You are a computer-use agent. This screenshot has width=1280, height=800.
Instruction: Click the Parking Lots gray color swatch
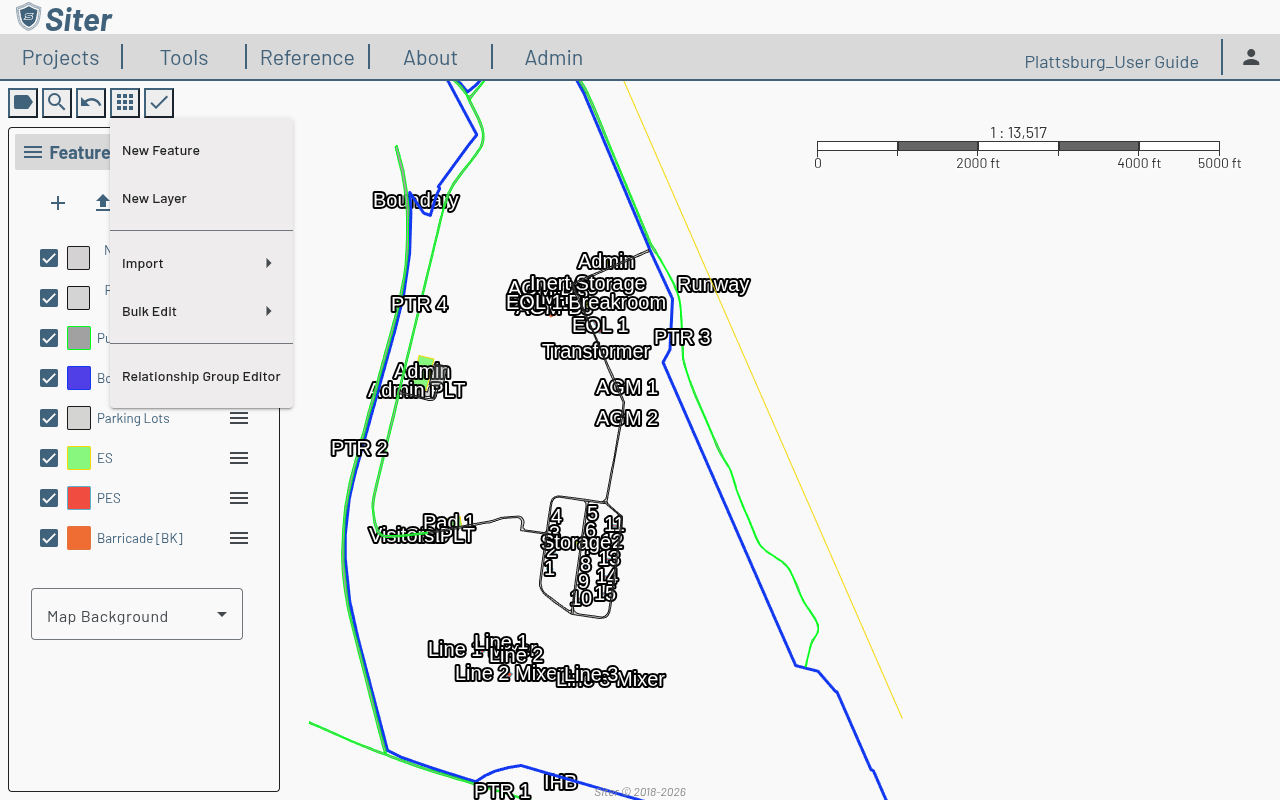pyautogui.click(x=79, y=418)
